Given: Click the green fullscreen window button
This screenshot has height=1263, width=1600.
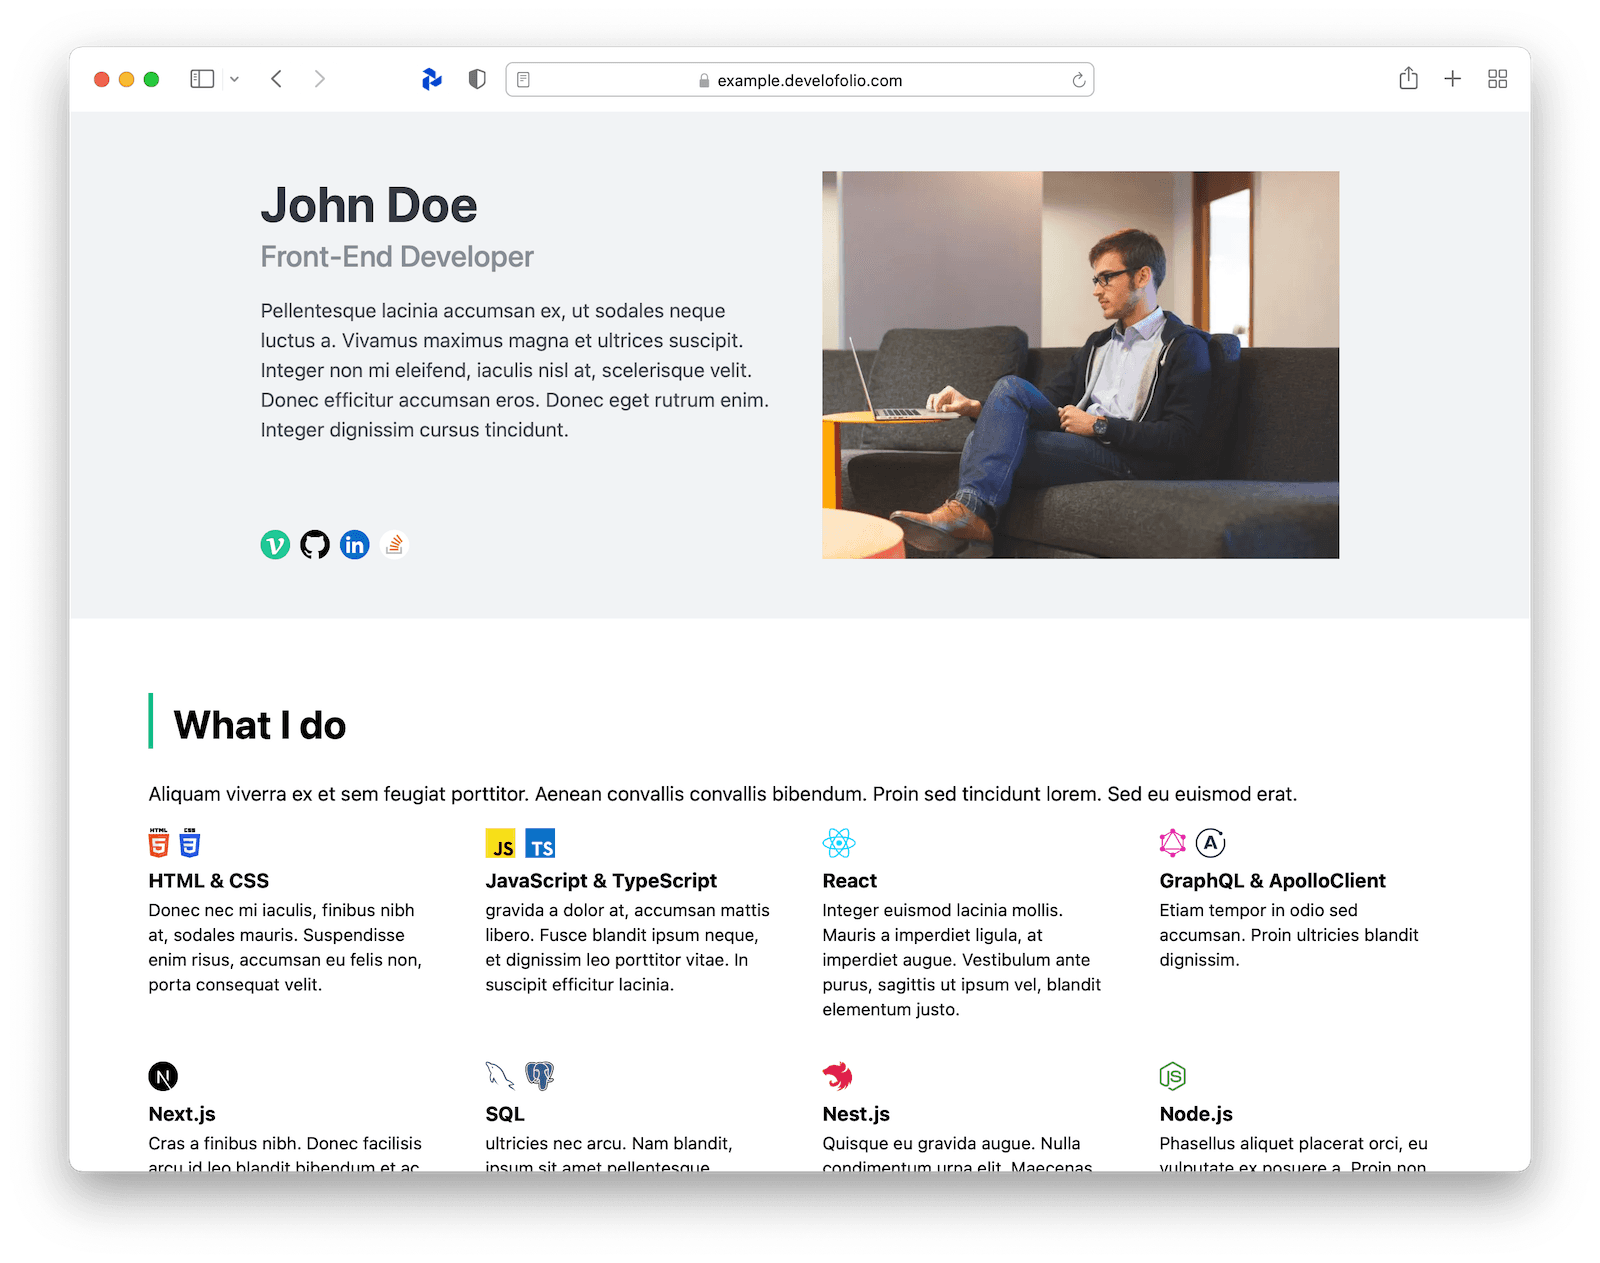Looking at the screenshot, I should pos(152,79).
